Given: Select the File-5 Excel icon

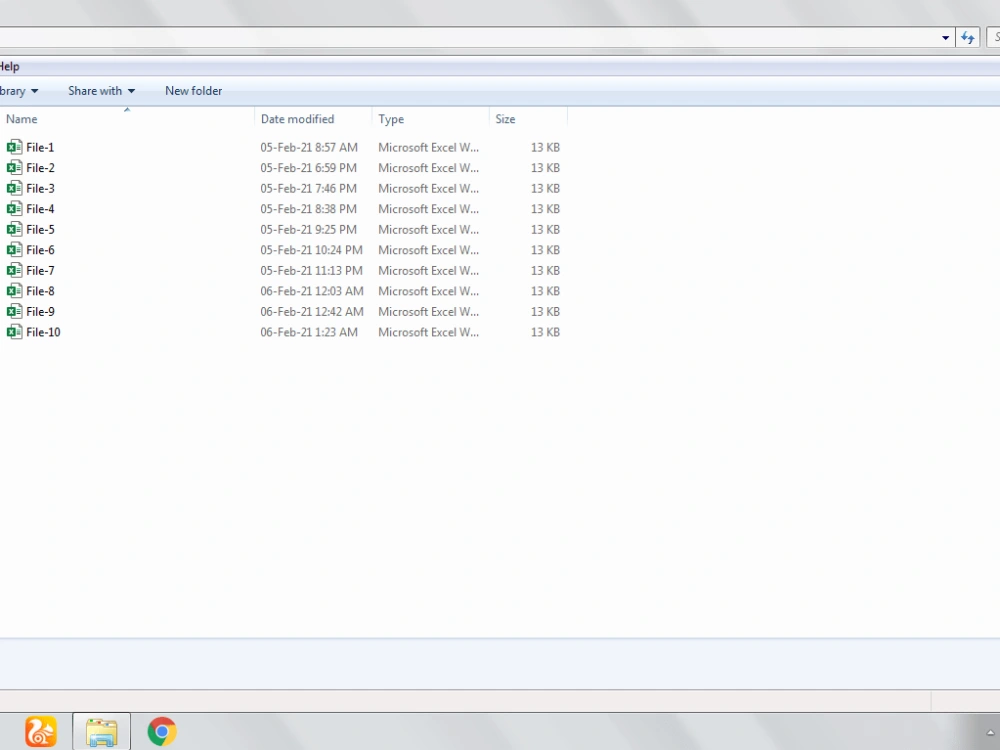Looking at the screenshot, I should [x=14, y=229].
